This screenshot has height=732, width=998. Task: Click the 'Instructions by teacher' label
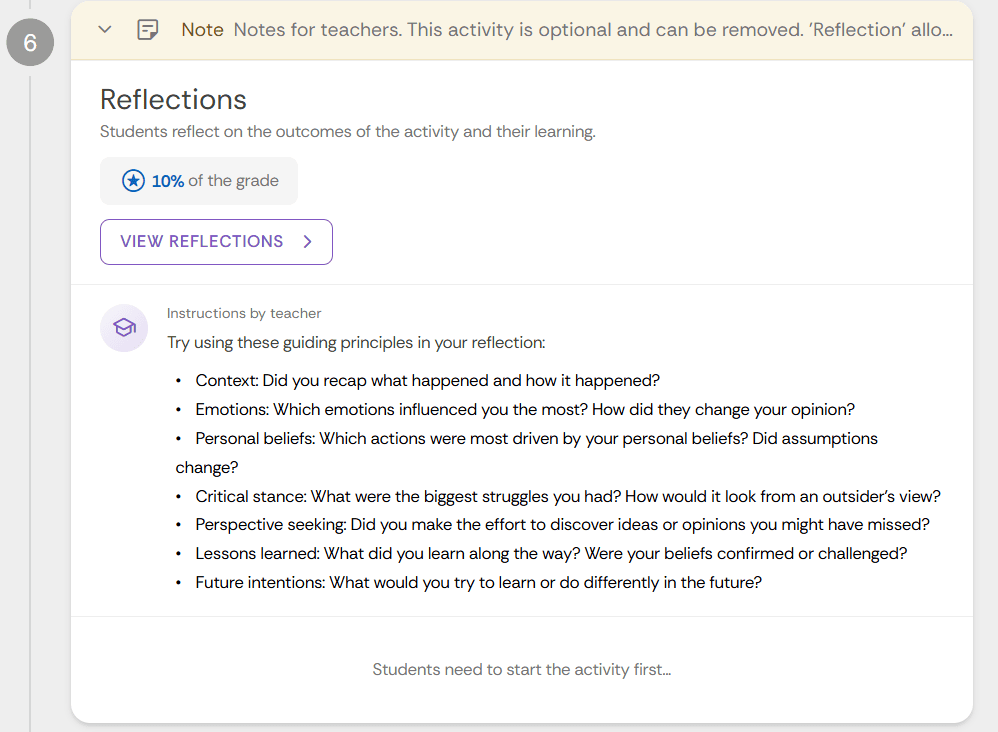[244, 314]
